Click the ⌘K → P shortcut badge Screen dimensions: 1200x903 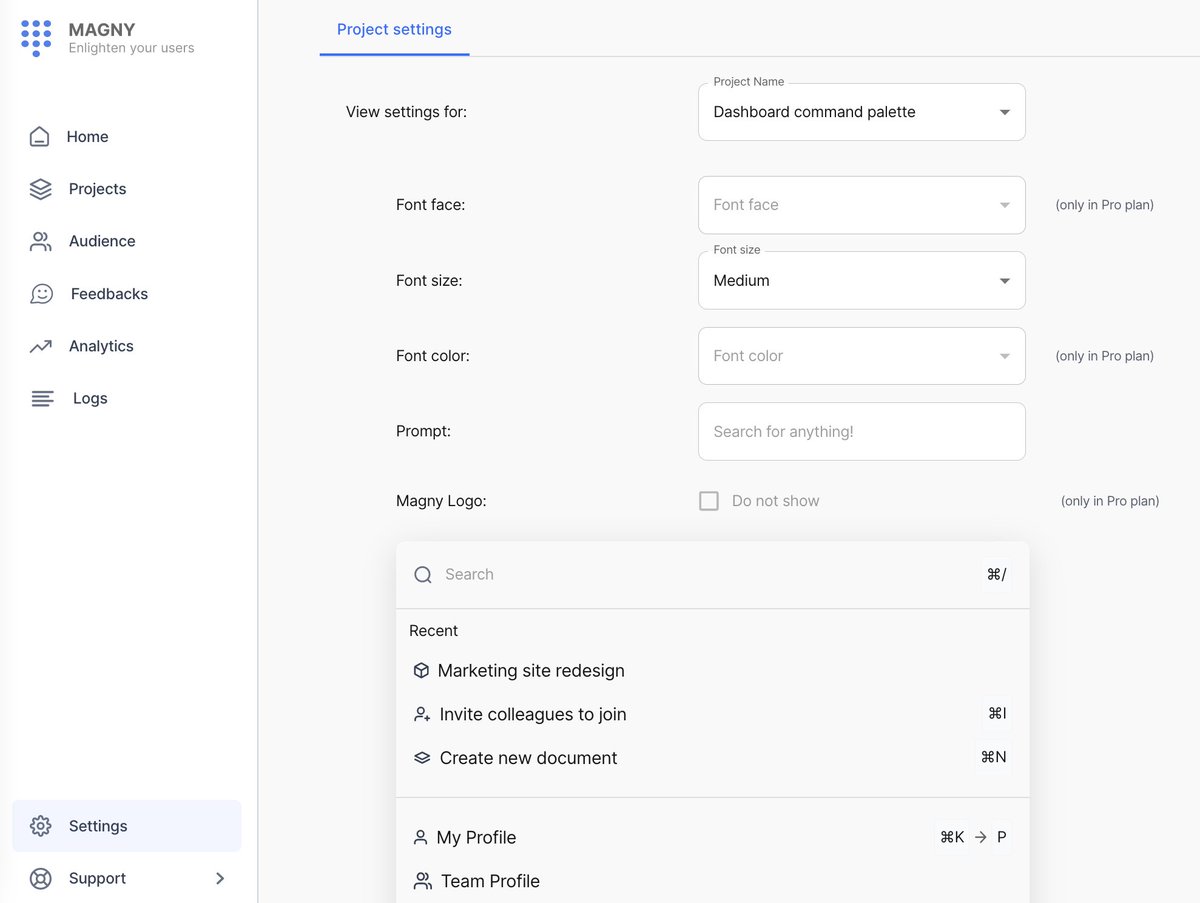pos(973,837)
